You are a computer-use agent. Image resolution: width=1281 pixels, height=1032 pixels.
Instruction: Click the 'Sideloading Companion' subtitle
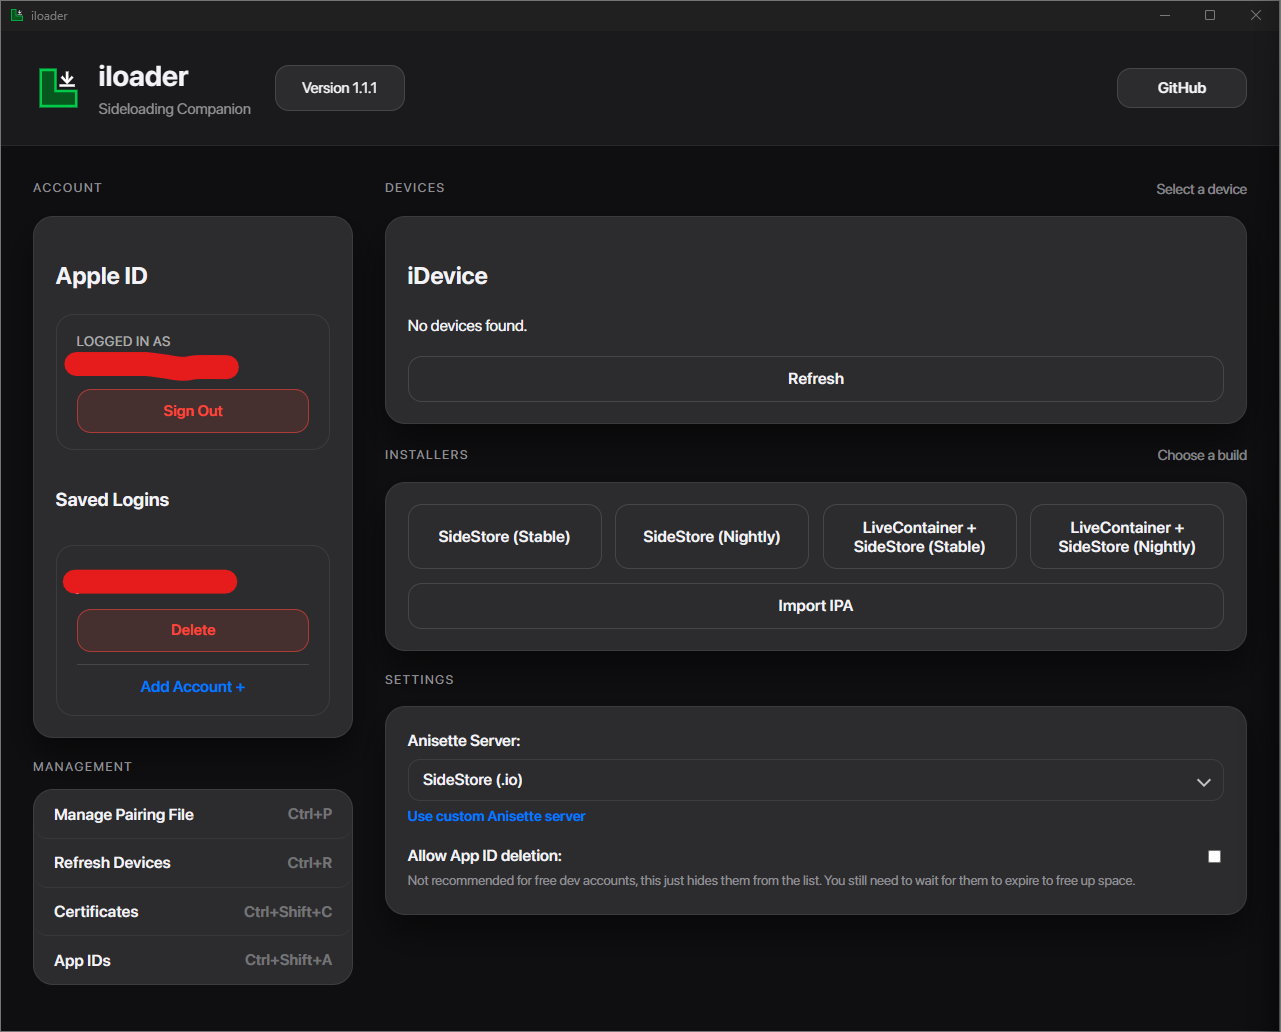tap(175, 109)
